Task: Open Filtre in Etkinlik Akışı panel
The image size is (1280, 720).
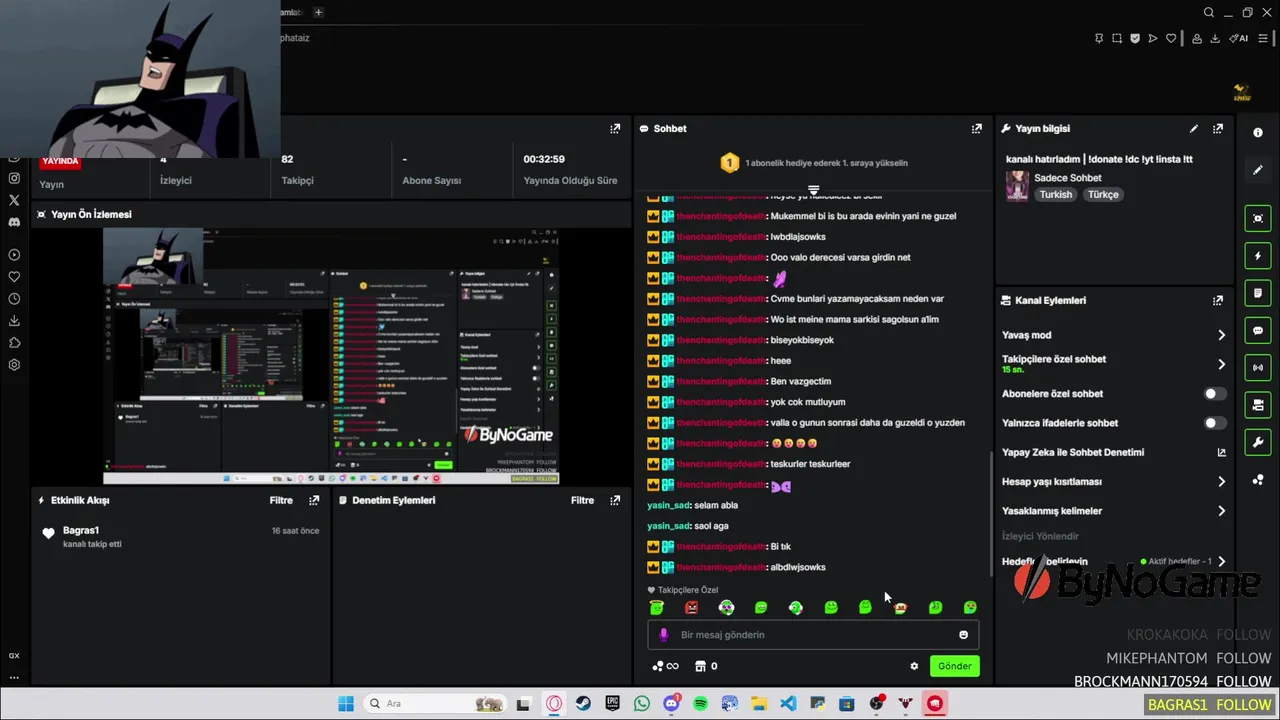Action: pyautogui.click(x=281, y=500)
